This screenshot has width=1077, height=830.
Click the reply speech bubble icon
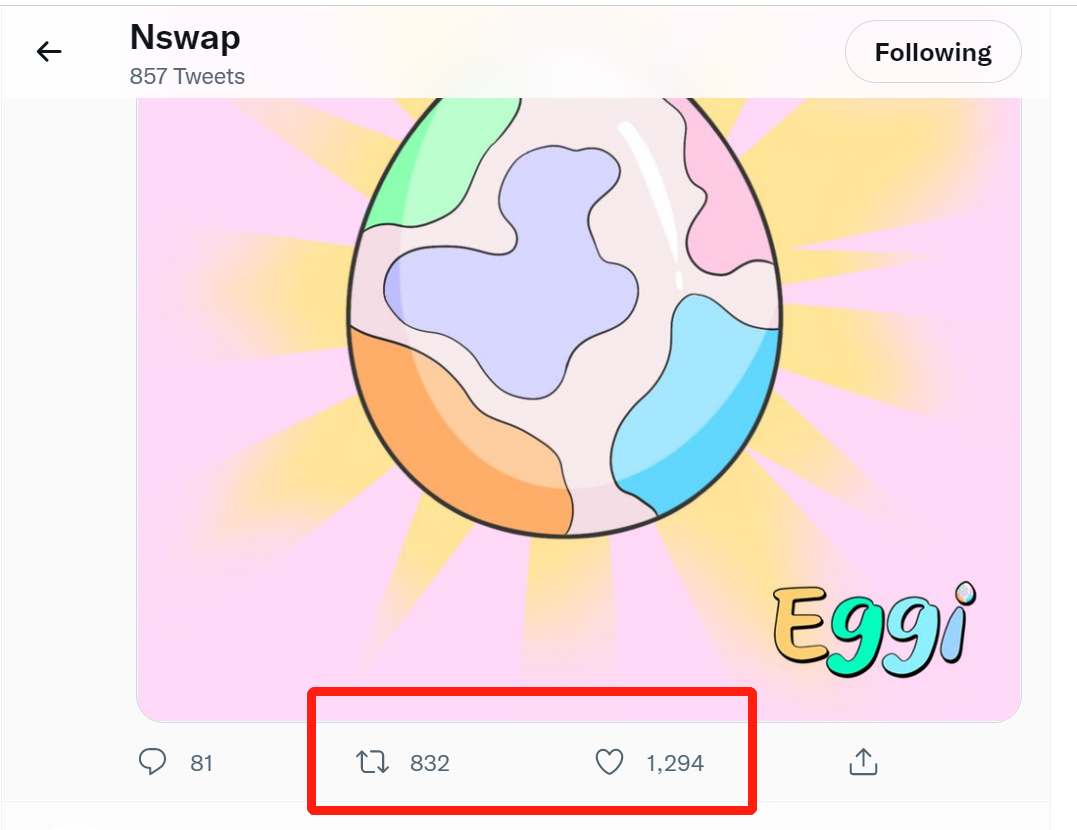[x=152, y=762]
